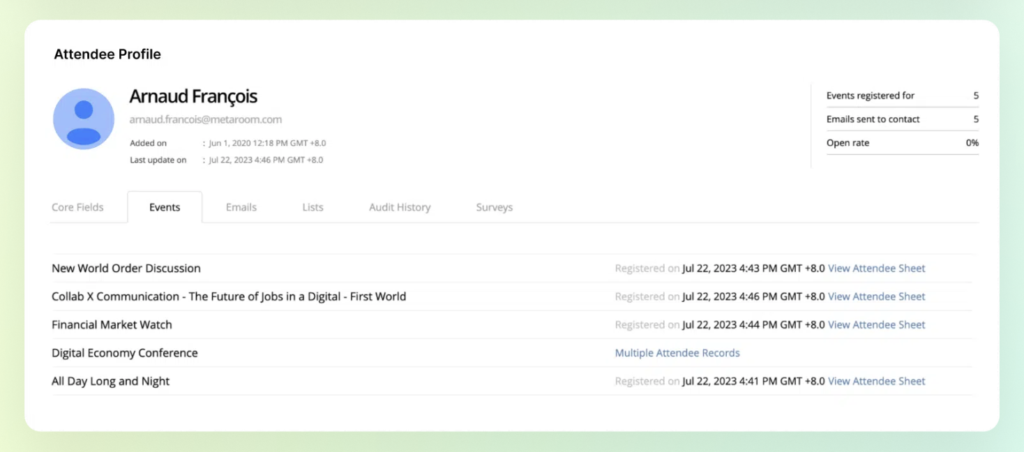View Attendee Sheet for Collab X Communication
The height and width of the screenshot is (452, 1024).
click(x=876, y=296)
